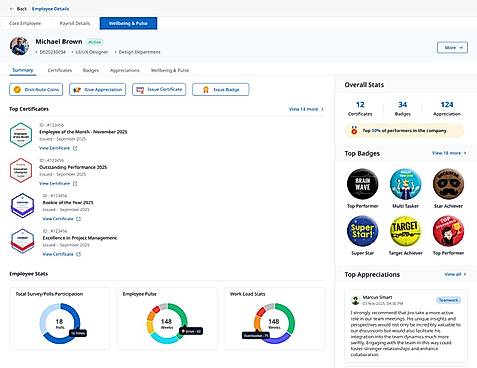Click the 124 Appreciation stat
Viewport: 477px width, 368px height.
tap(447, 108)
